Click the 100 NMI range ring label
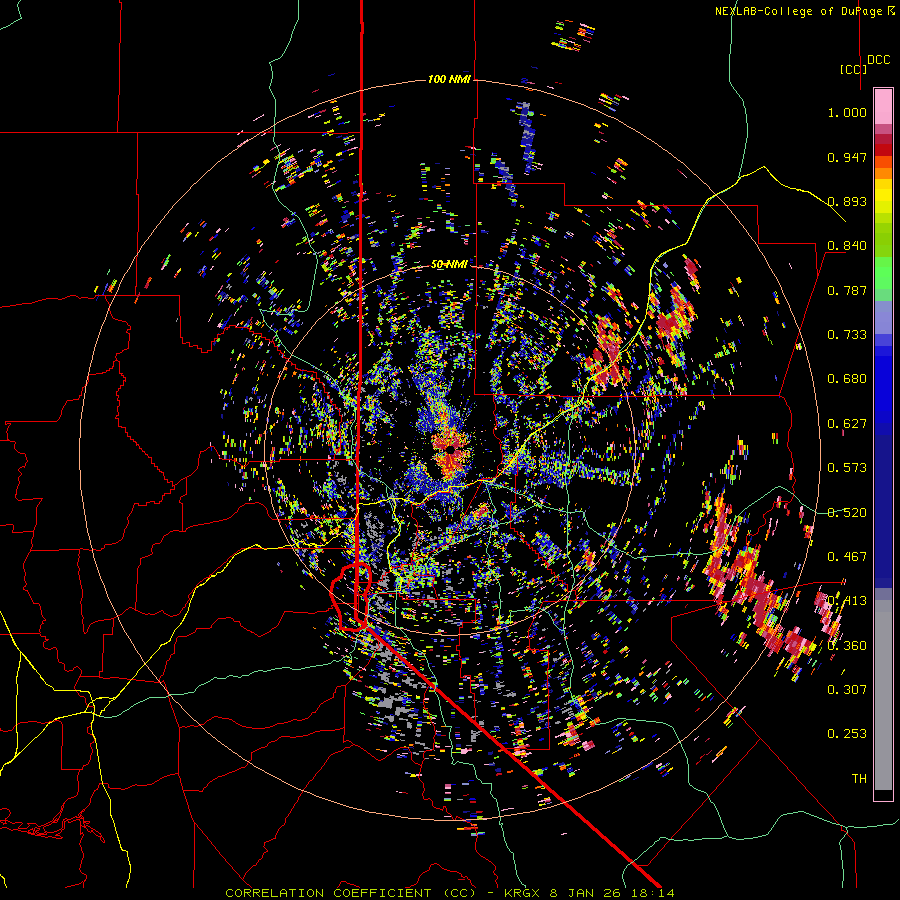 tap(449, 79)
